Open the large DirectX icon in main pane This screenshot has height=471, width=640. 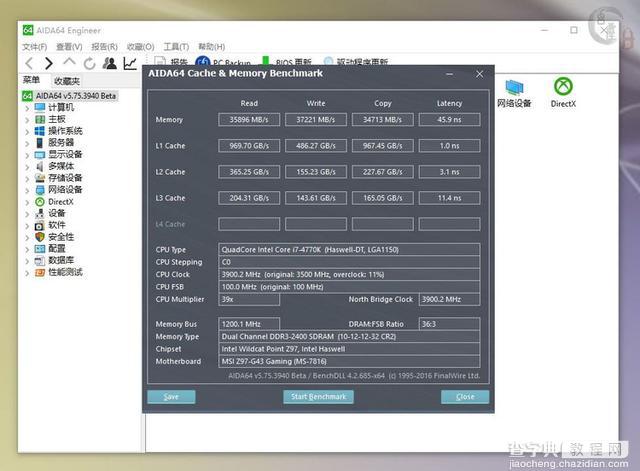coord(563,86)
